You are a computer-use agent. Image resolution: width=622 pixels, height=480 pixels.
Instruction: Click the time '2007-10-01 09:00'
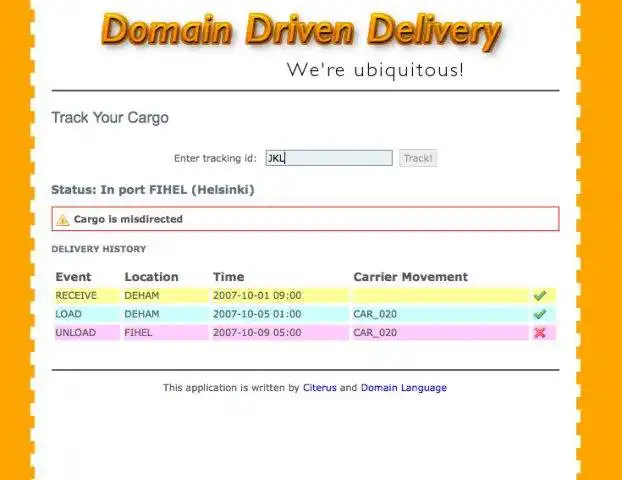pos(257,296)
